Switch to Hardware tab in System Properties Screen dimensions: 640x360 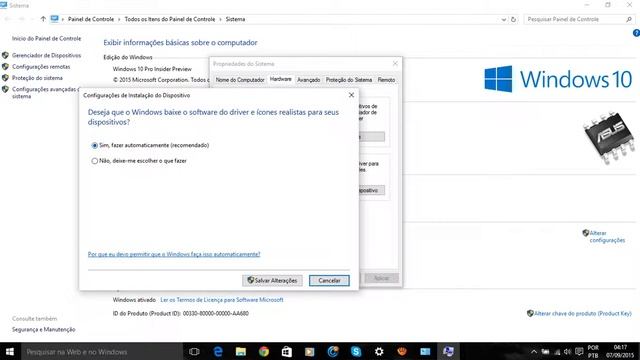[x=281, y=79]
